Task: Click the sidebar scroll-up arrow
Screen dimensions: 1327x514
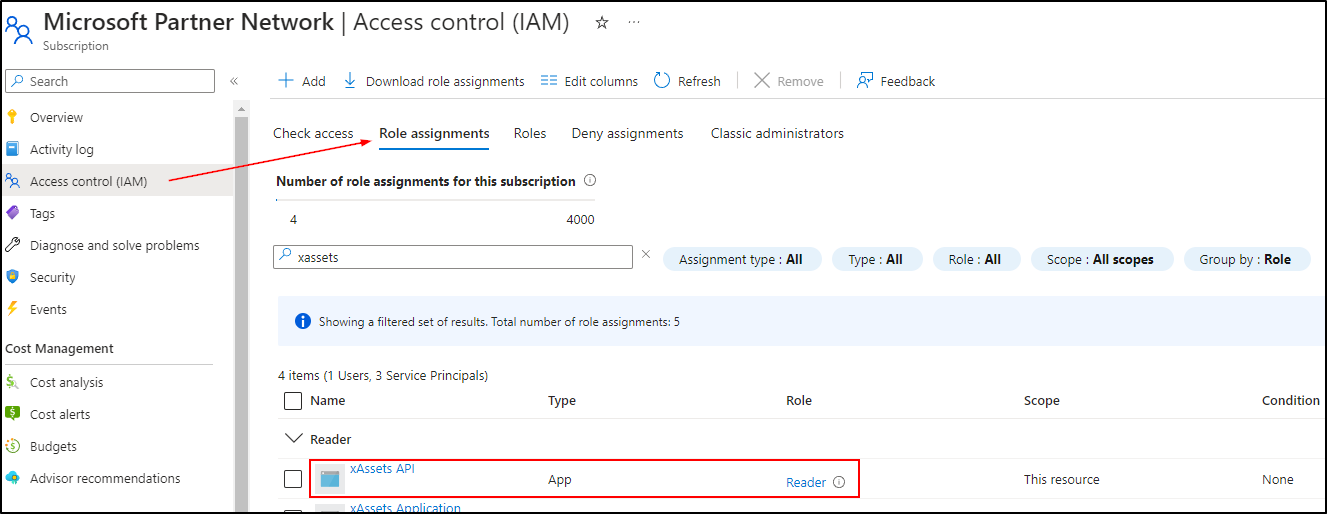Action: click(241, 107)
